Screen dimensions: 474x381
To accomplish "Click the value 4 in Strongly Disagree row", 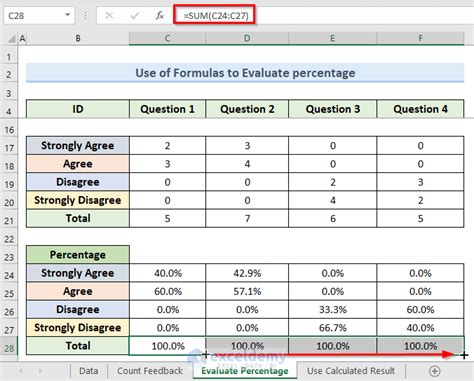I will pyautogui.click(x=333, y=200).
